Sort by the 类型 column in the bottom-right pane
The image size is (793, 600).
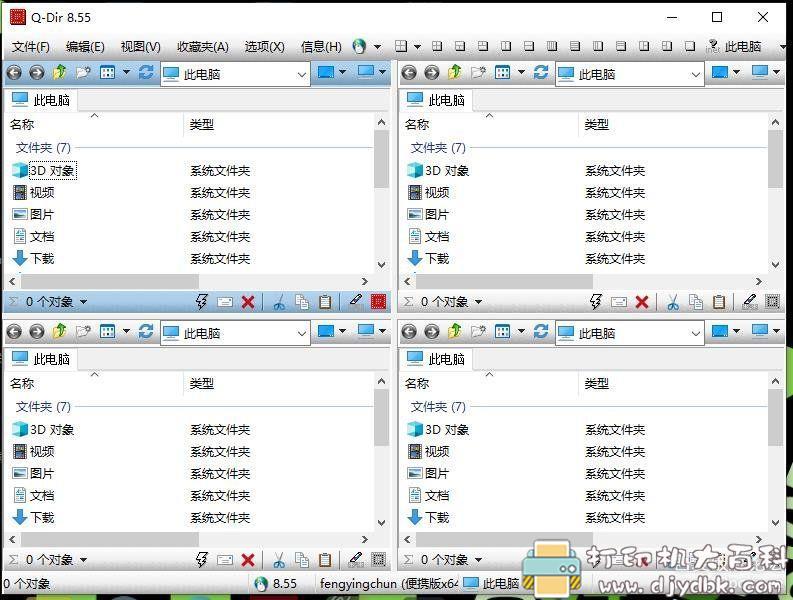pyautogui.click(x=596, y=383)
